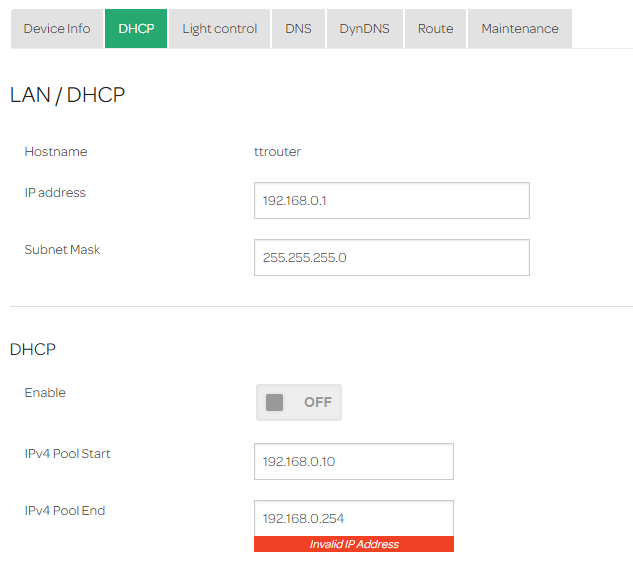Image resolution: width=633 pixels, height=577 pixels.
Task: Click the Hostname label
Action: click(56, 152)
